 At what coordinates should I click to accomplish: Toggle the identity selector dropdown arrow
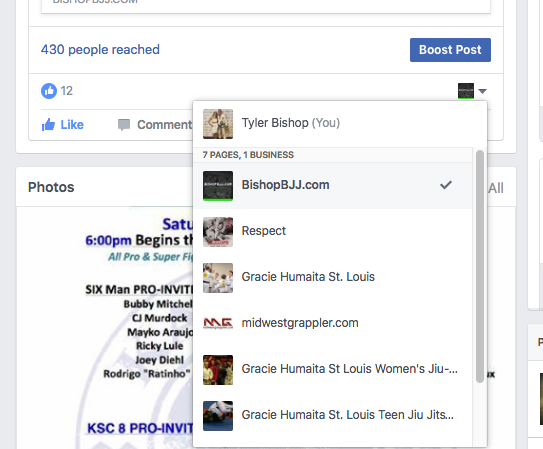click(x=482, y=91)
